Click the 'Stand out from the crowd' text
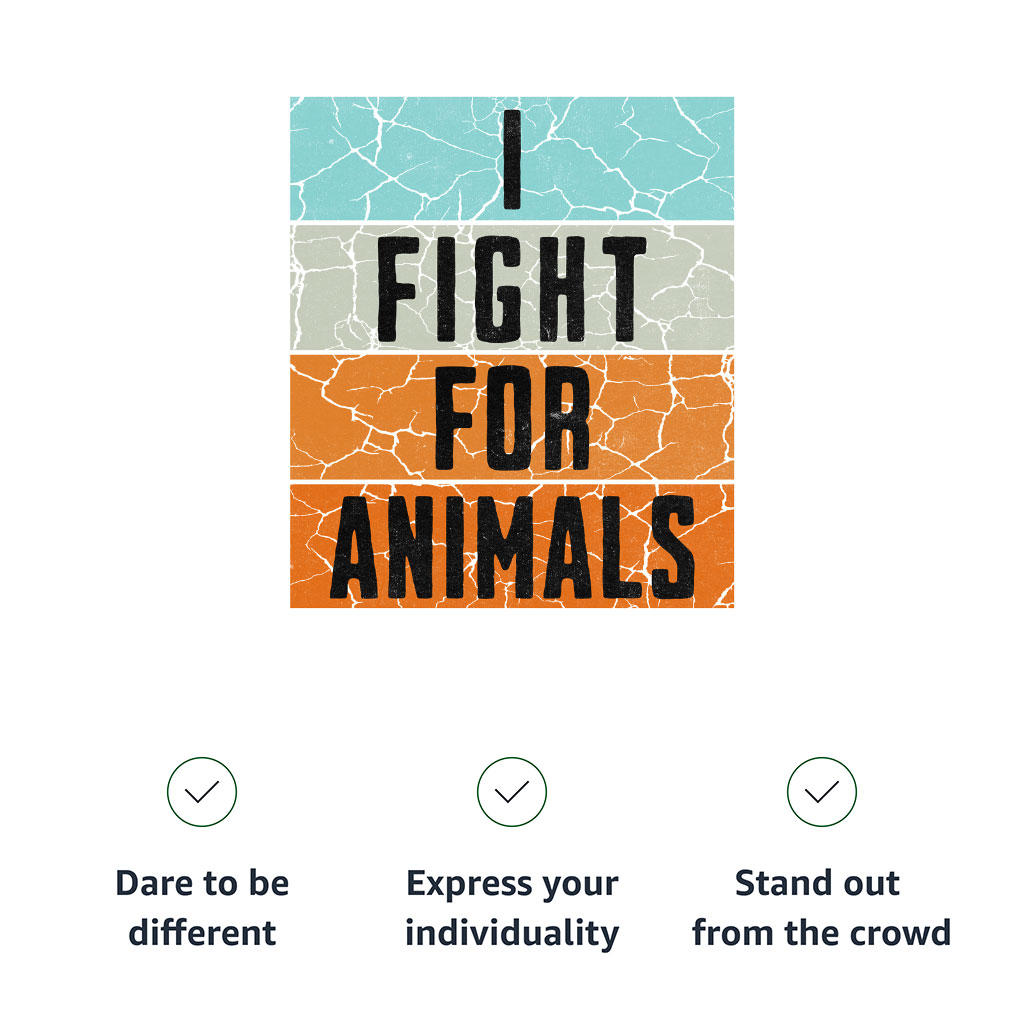 (x=822, y=908)
